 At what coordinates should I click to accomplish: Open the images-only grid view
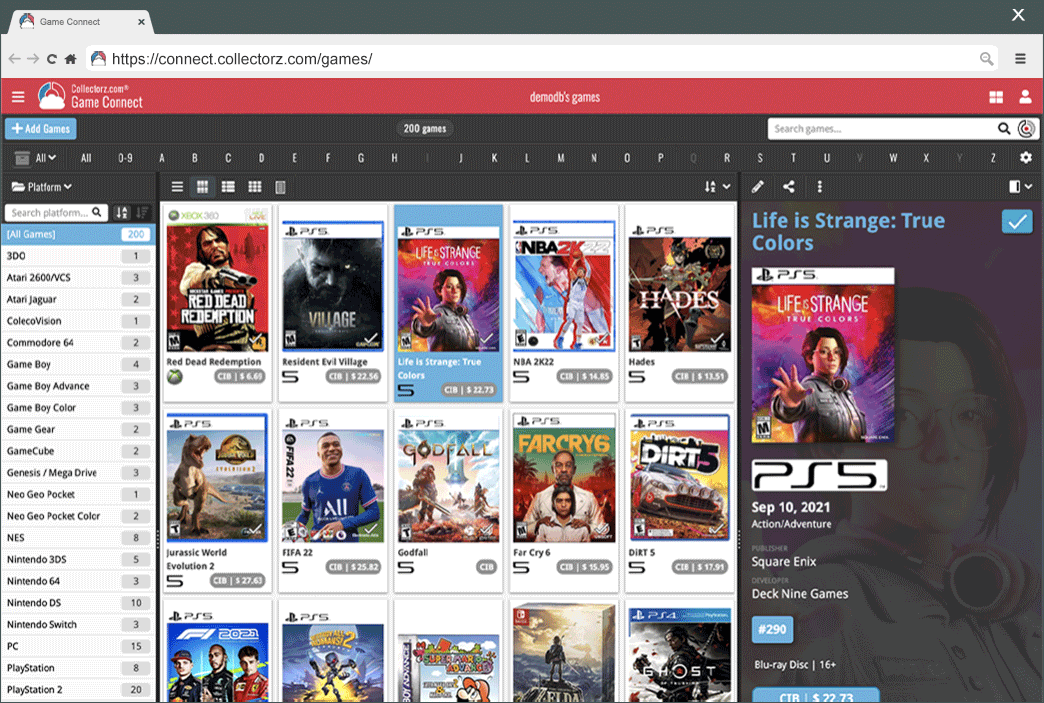coord(253,187)
